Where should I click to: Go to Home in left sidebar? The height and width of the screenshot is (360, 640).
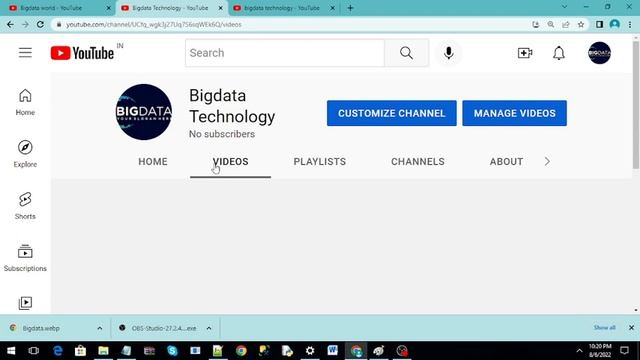click(25, 102)
